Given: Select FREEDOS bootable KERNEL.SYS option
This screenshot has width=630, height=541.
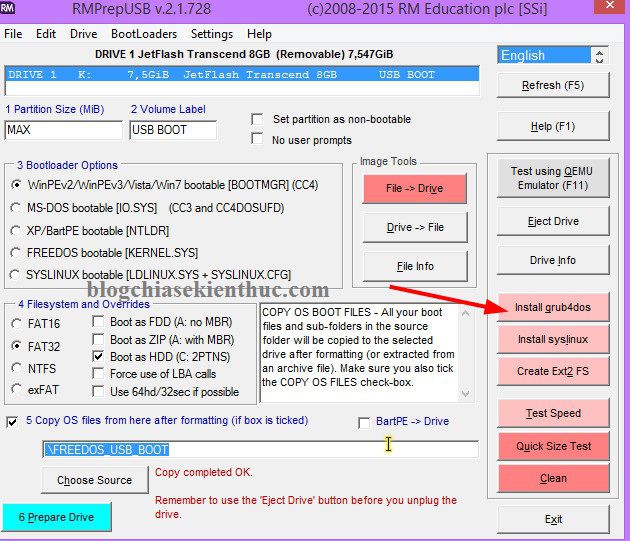Looking at the screenshot, I should [16, 253].
